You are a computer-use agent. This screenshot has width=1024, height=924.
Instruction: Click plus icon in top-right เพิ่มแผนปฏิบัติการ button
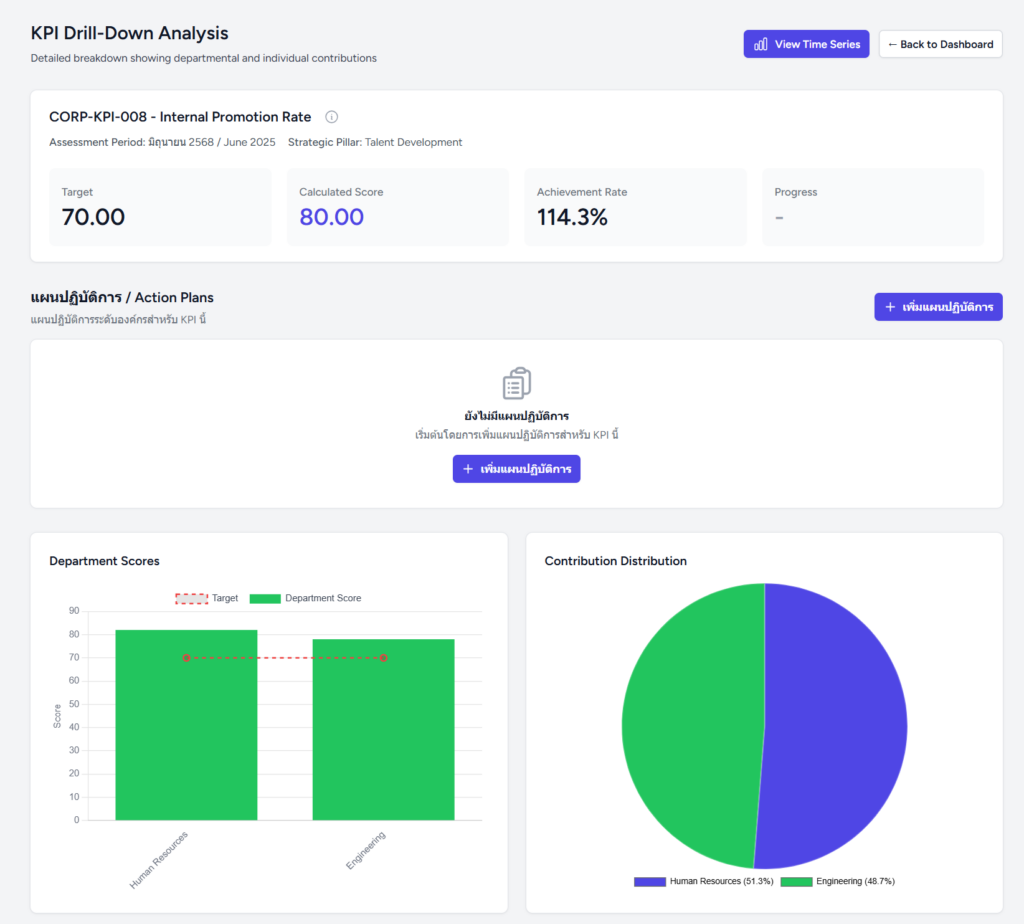(890, 307)
